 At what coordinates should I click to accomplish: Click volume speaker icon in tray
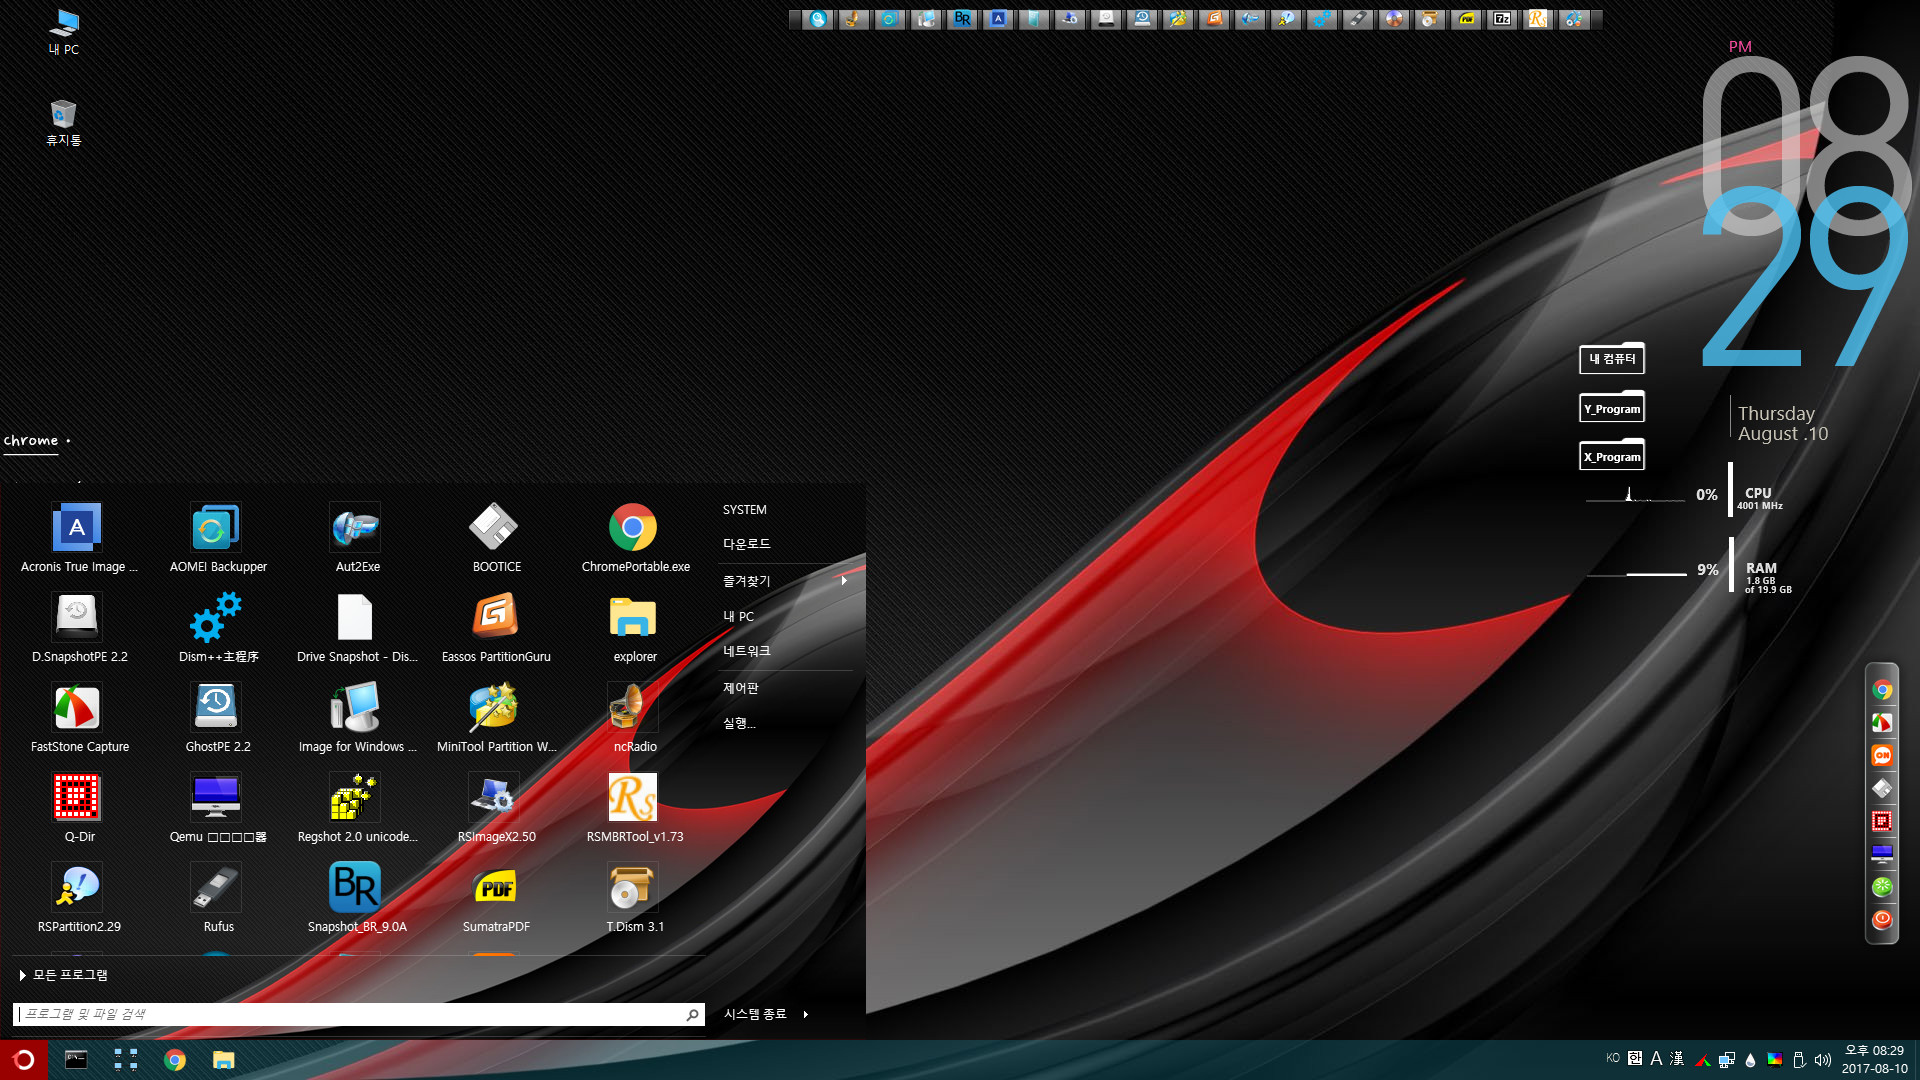point(1822,1060)
